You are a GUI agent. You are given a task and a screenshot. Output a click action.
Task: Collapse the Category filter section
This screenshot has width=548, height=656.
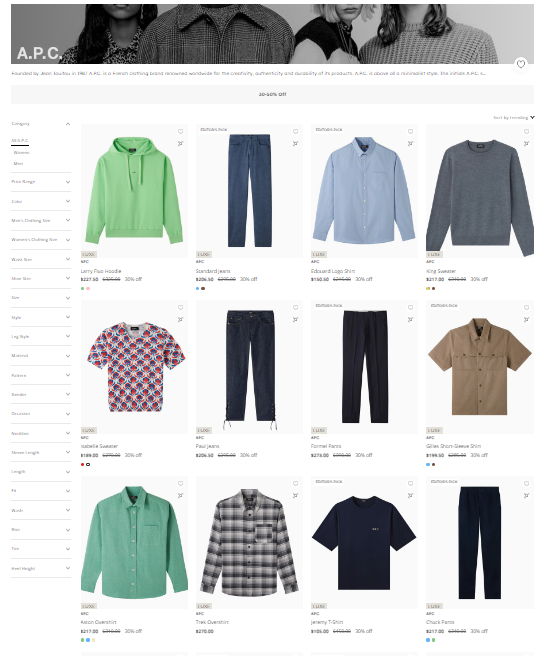(41, 124)
